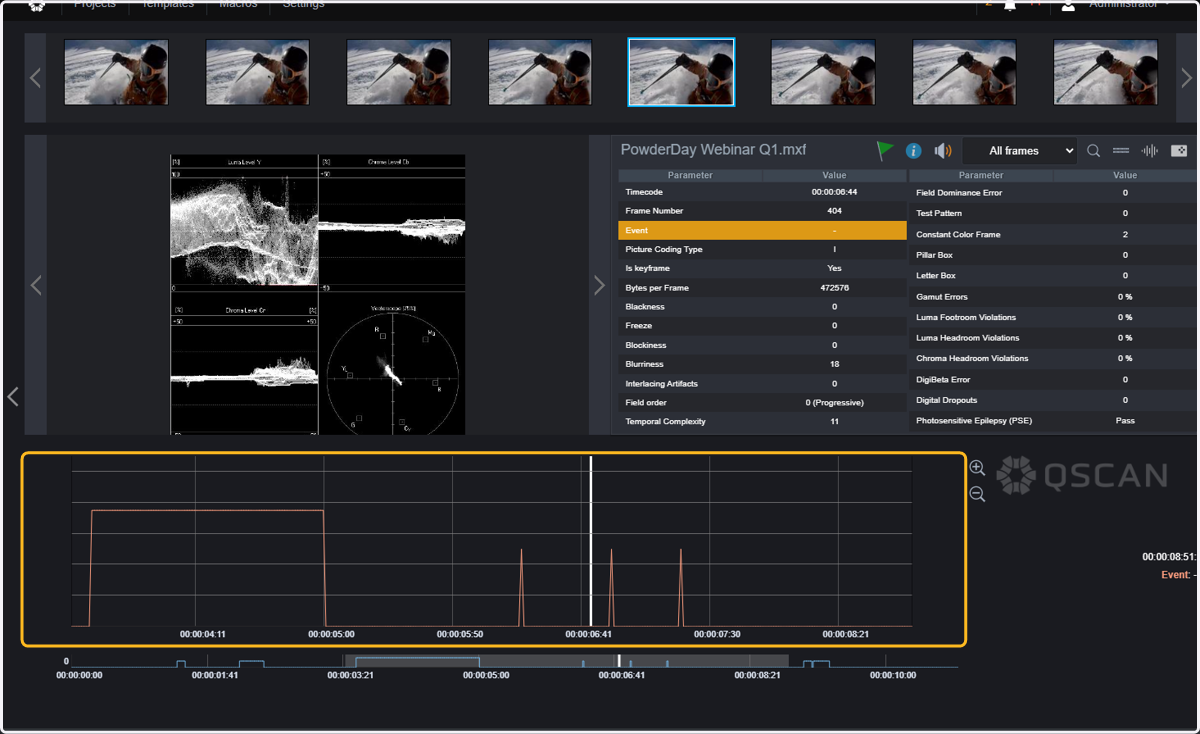
Task: Zoom out on the graph timeline
Action: 977,494
